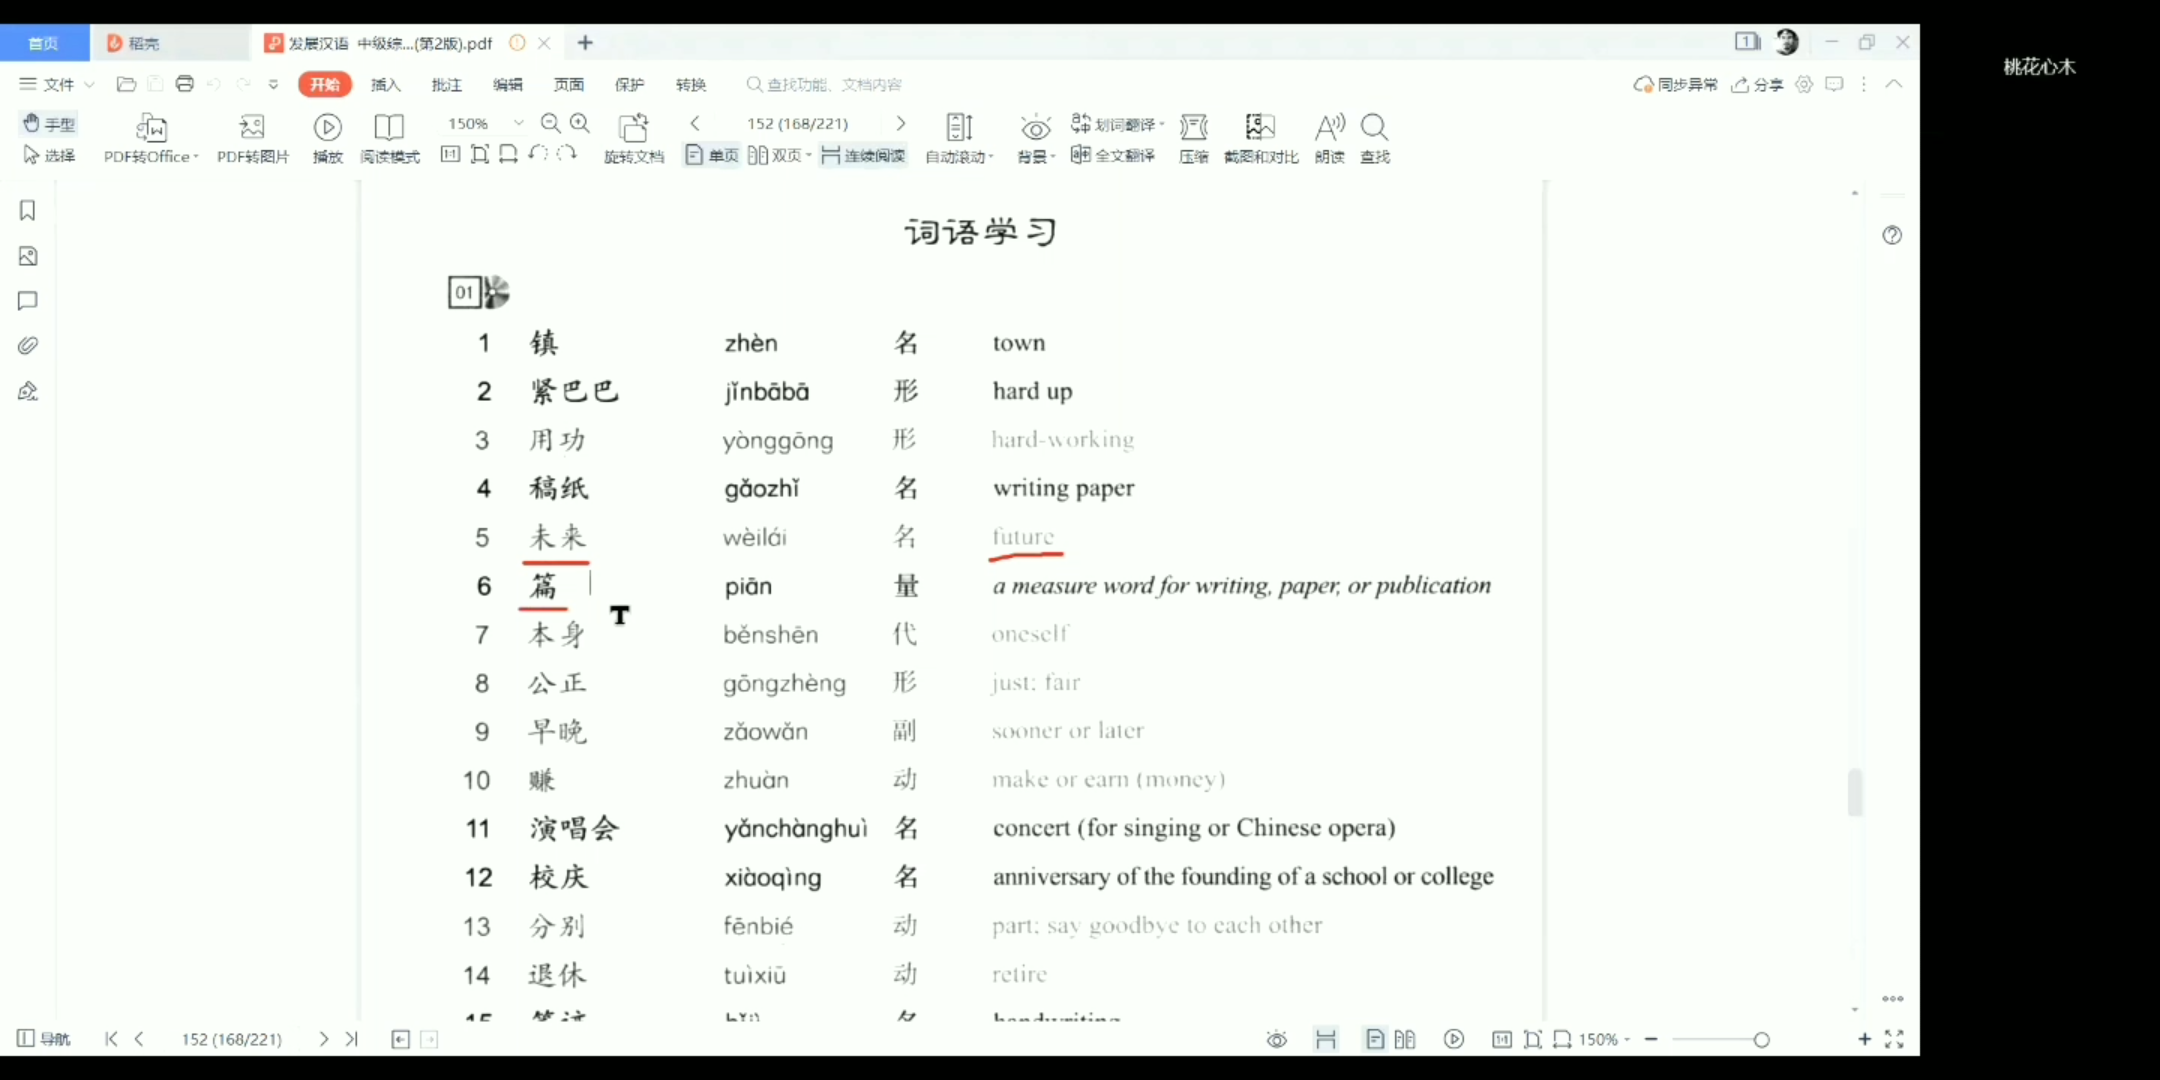Image resolution: width=2160 pixels, height=1080 pixels.
Task: Click the status bar zoom slider handle
Action: tap(1761, 1040)
